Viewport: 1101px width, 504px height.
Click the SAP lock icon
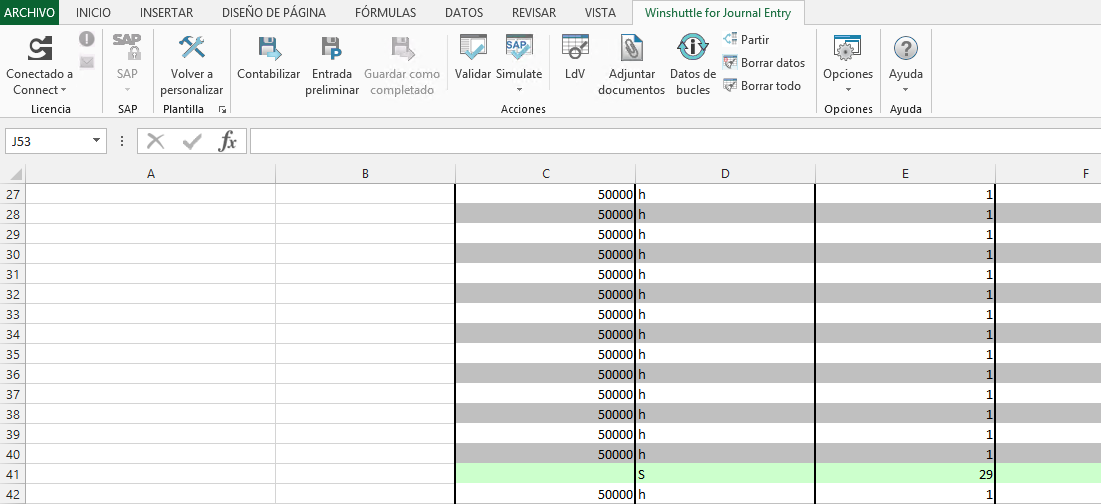127,48
